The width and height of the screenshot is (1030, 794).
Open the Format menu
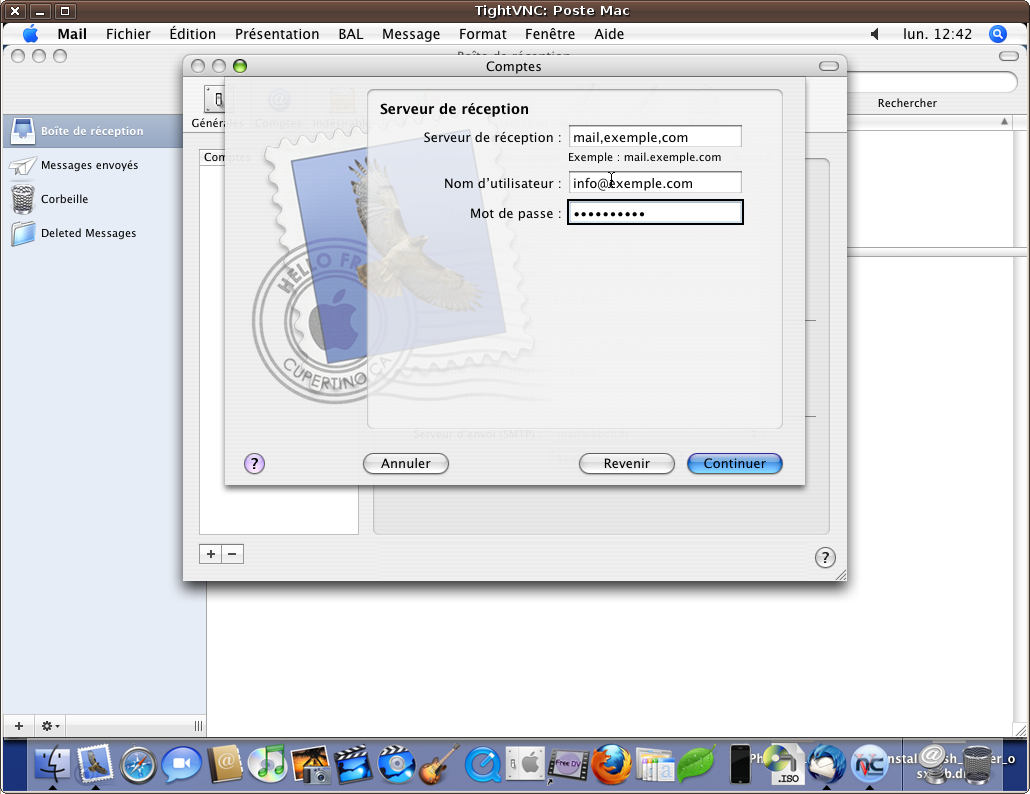(483, 34)
